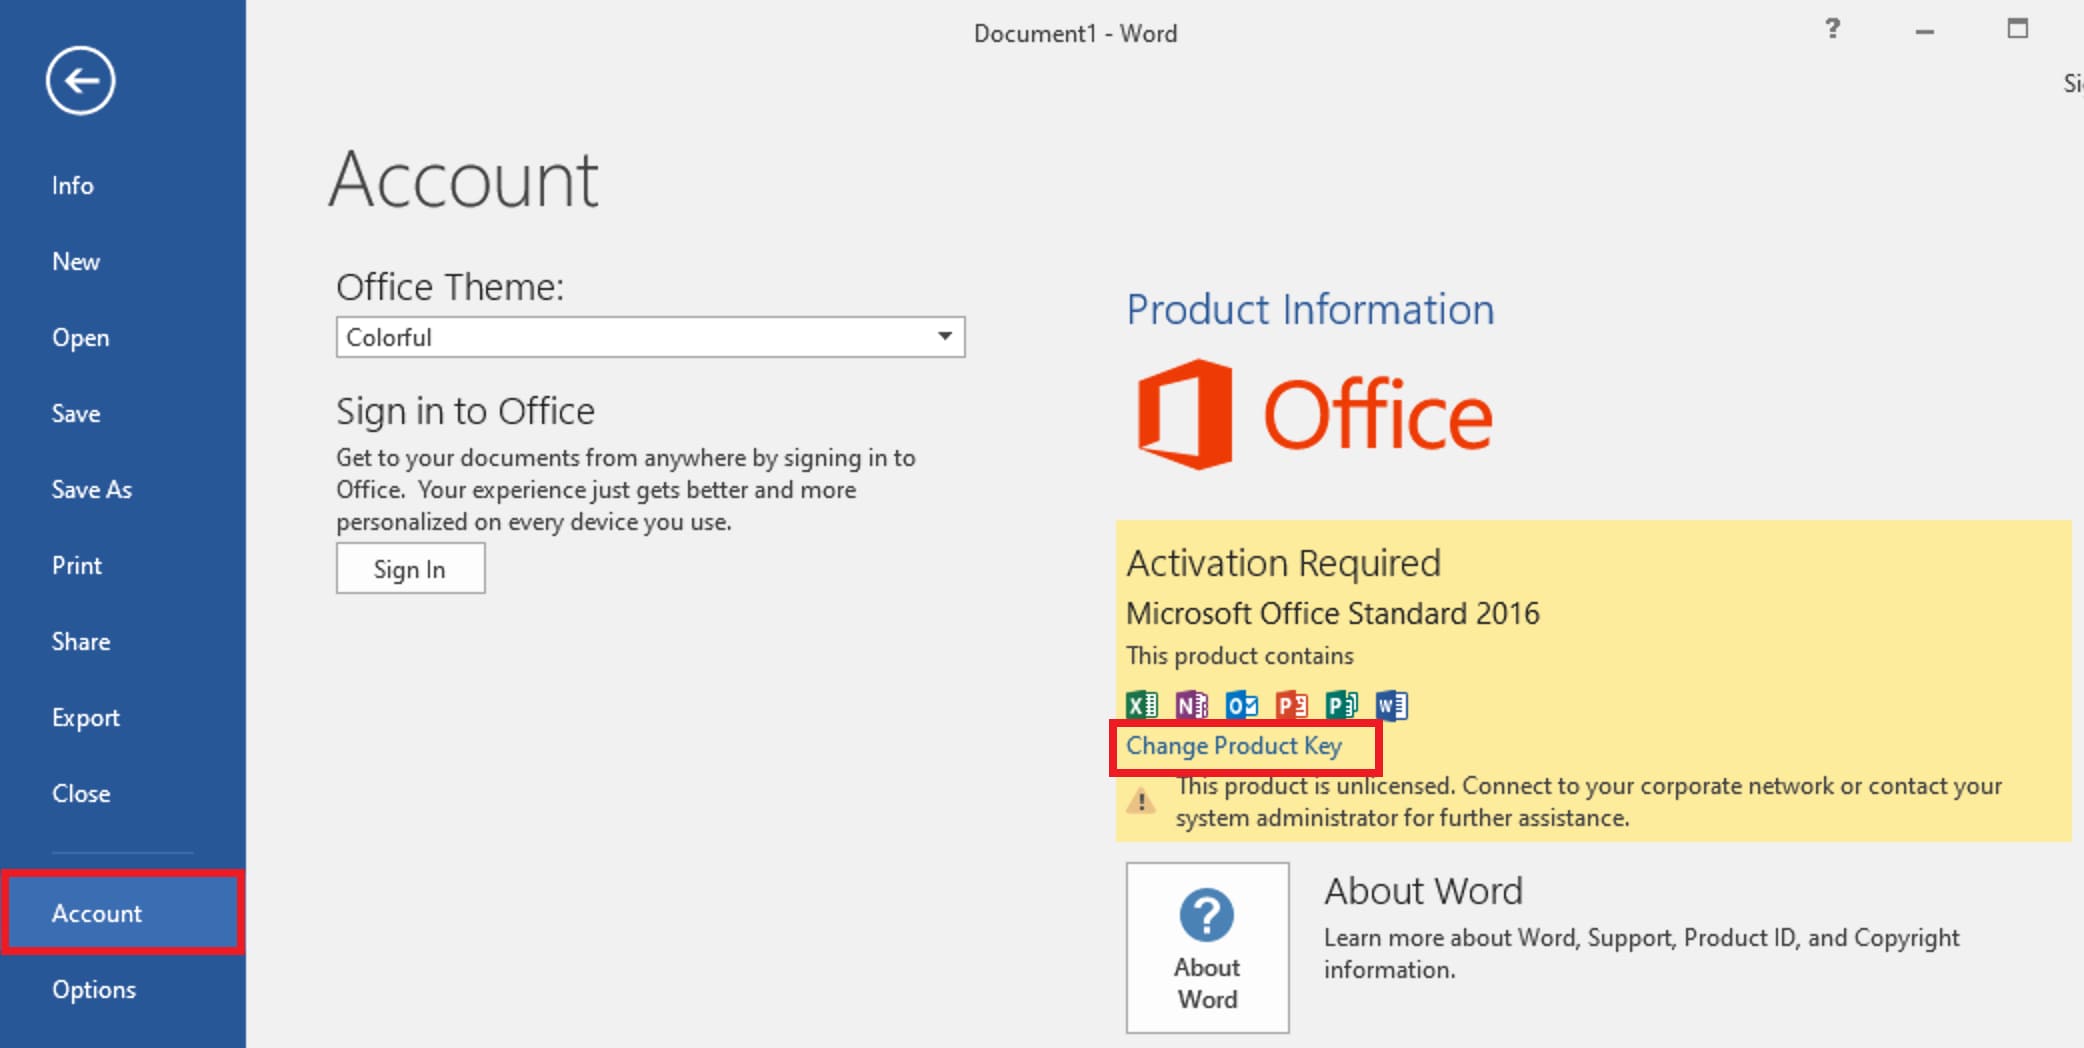Go to Print in the sidebar

pyautogui.click(x=77, y=566)
